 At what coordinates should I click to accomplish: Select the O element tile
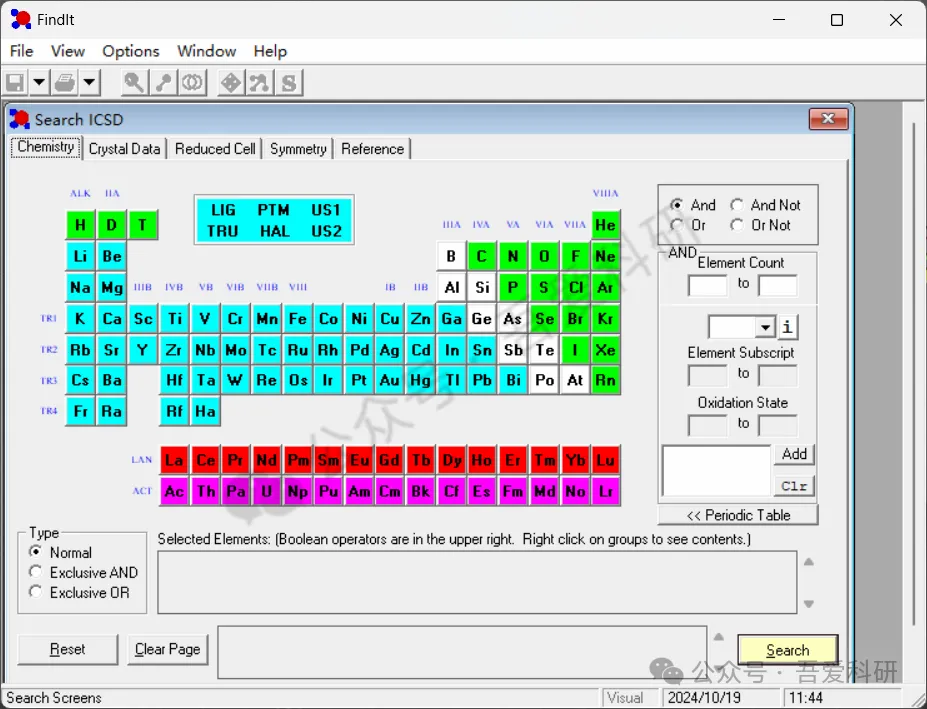coord(544,256)
